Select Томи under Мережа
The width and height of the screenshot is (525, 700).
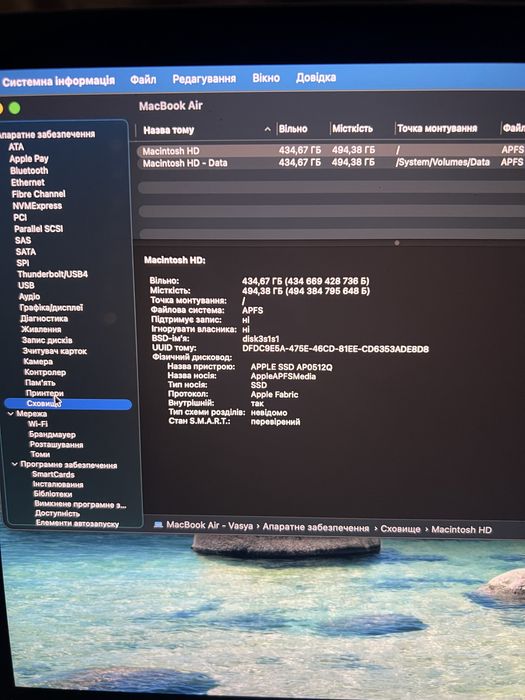coord(40,454)
